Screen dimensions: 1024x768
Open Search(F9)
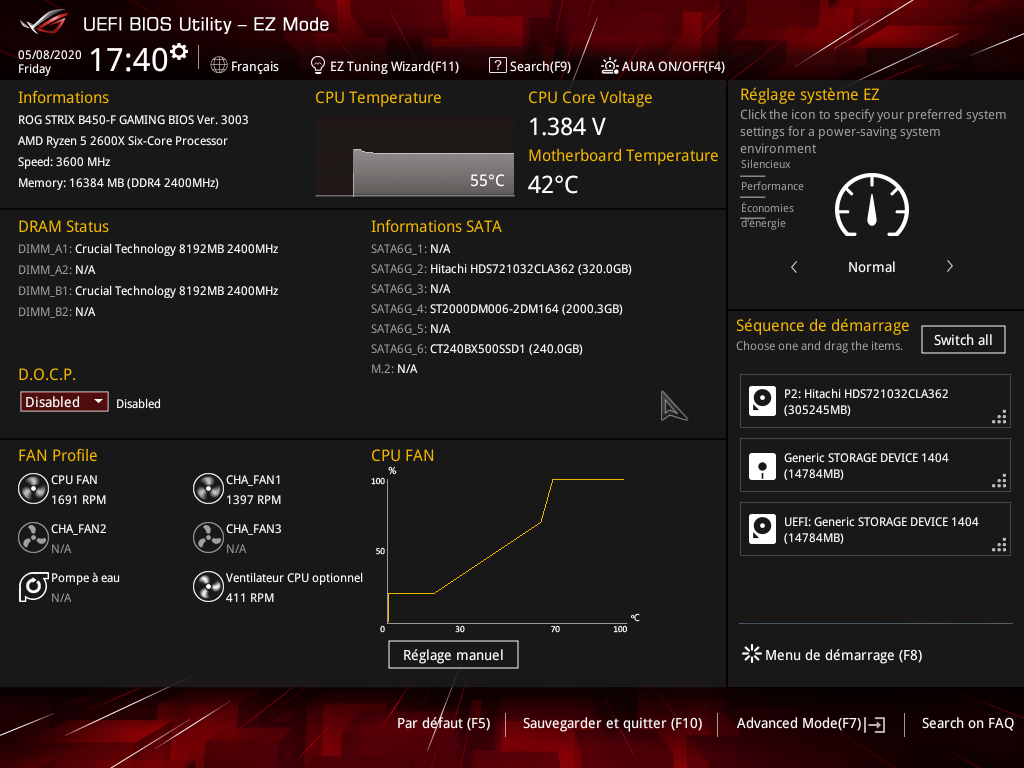click(x=530, y=66)
